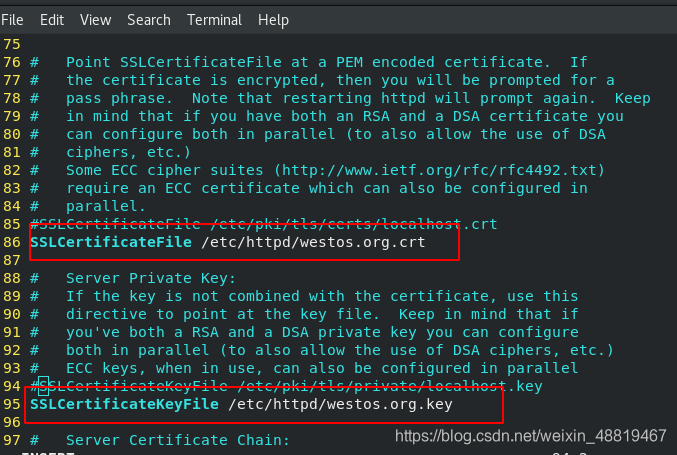The height and width of the screenshot is (455, 677).
Task: Click the path /etc/httpd/westos.org.key
Action: (340, 404)
